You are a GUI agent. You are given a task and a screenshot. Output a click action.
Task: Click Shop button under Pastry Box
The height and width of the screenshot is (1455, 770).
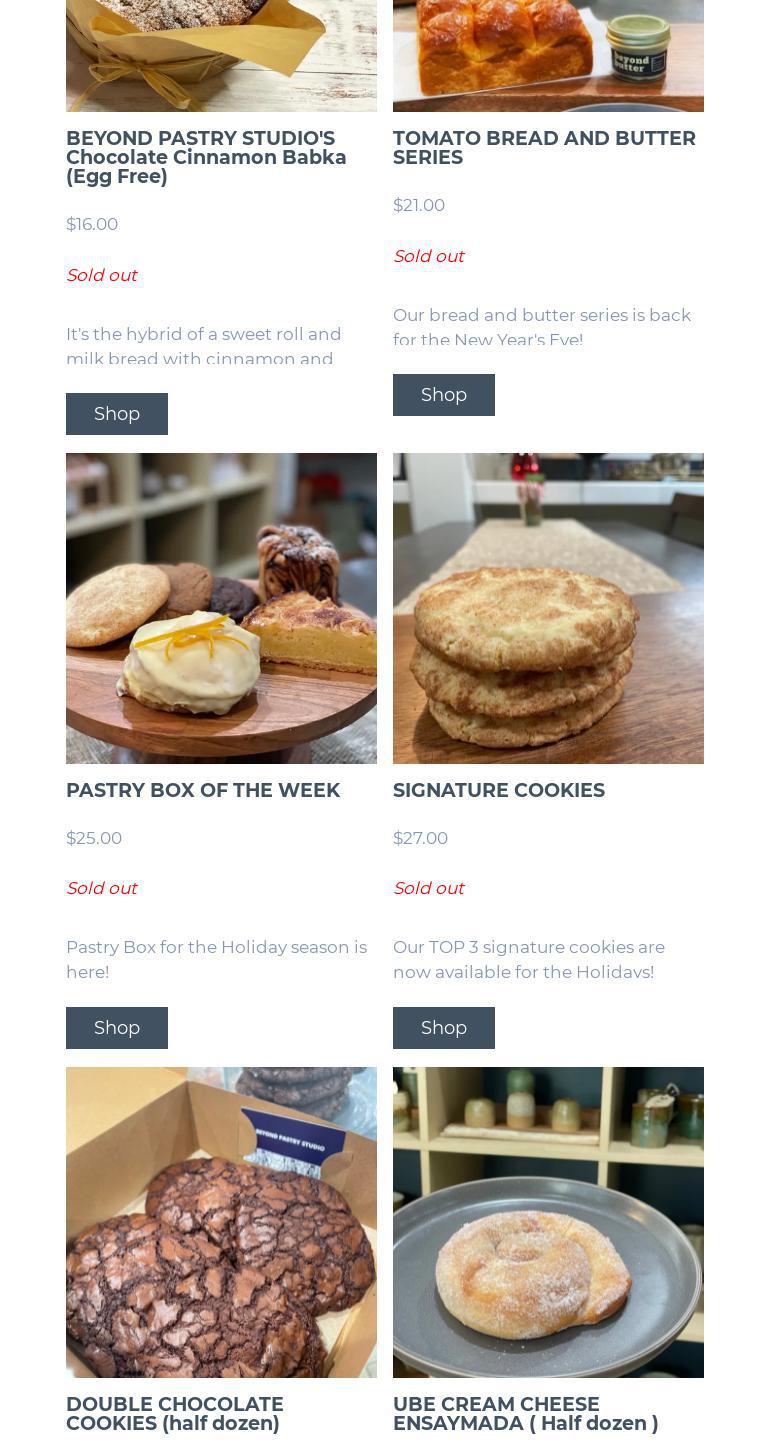[117, 1028]
